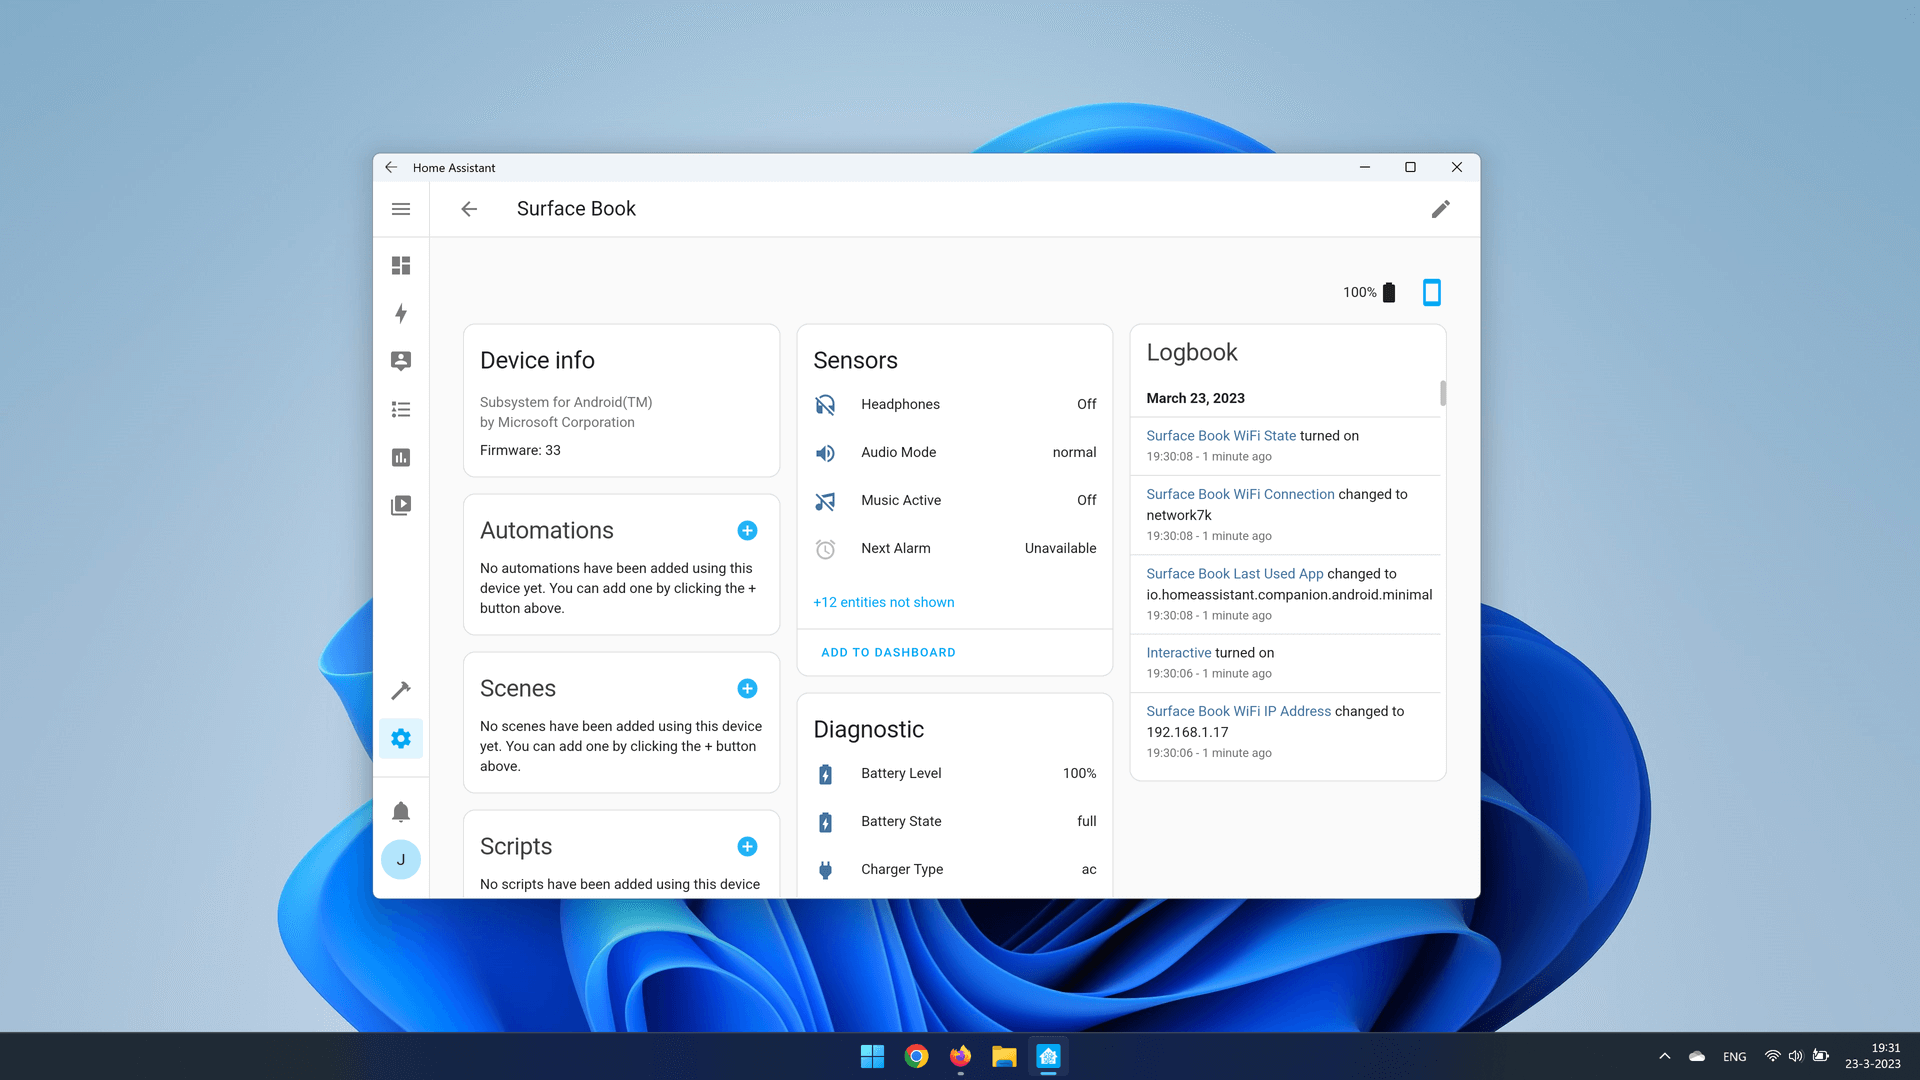
Task: Expand Scripts section for more options
Action: 746,845
